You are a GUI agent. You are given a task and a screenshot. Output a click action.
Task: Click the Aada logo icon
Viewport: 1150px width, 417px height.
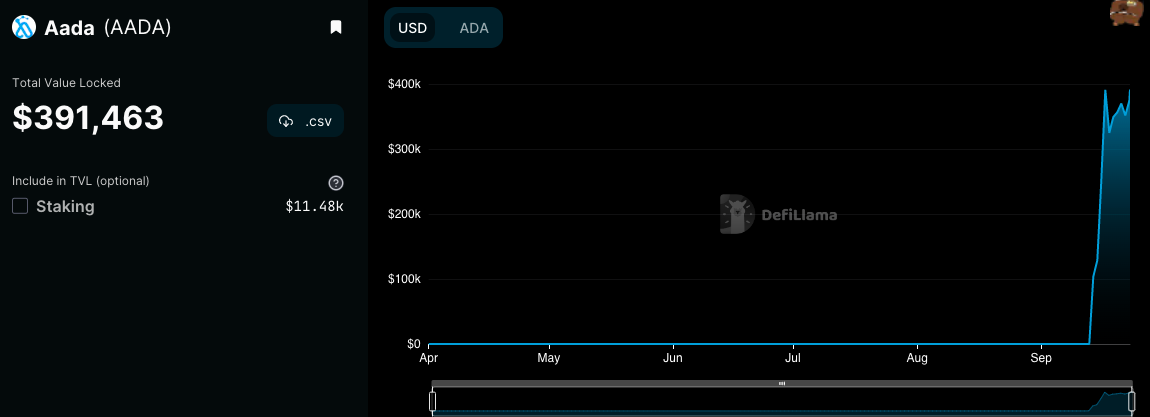(24, 27)
